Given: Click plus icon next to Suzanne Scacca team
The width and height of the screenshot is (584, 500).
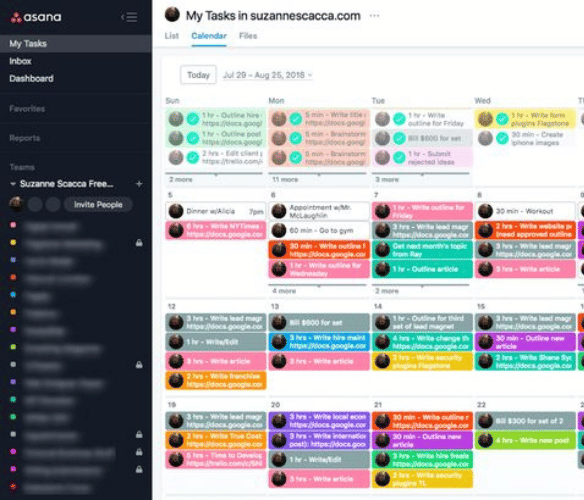Looking at the screenshot, I should 139,184.
